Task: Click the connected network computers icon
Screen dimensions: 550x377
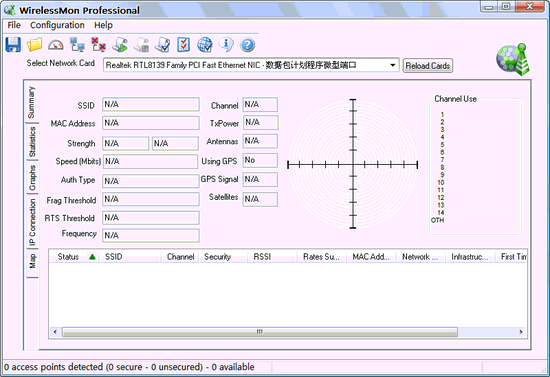Action: coord(77,45)
